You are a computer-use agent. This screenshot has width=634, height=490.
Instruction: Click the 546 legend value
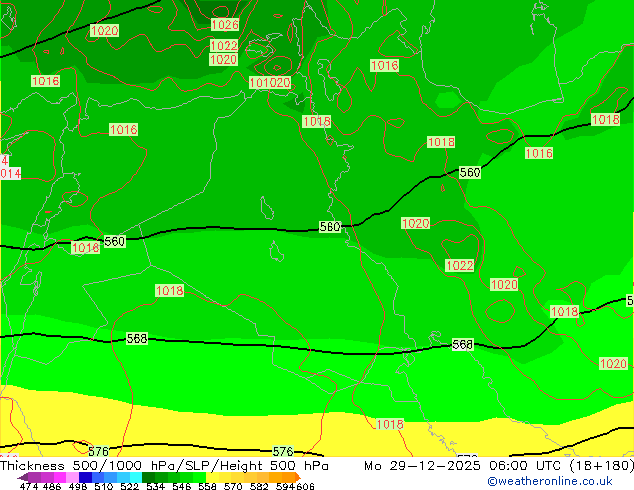point(182,486)
